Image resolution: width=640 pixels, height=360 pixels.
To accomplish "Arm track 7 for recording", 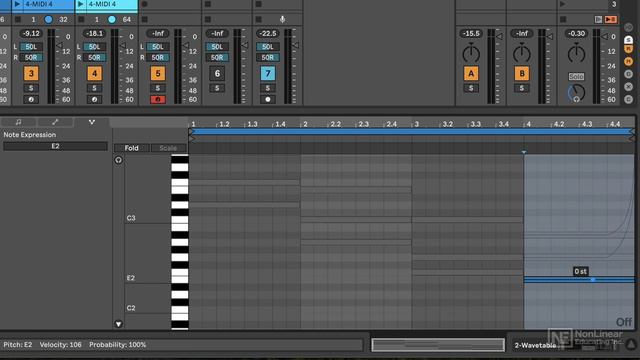I will coord(268,99).
